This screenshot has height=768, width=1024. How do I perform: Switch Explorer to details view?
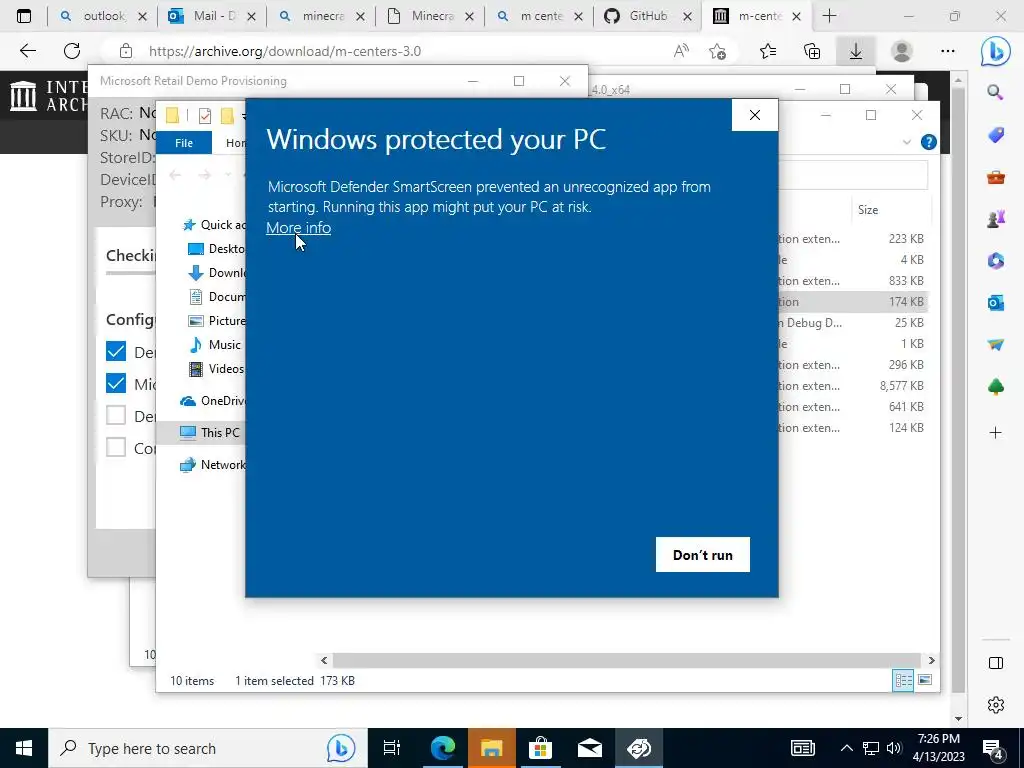click(903, 680)
